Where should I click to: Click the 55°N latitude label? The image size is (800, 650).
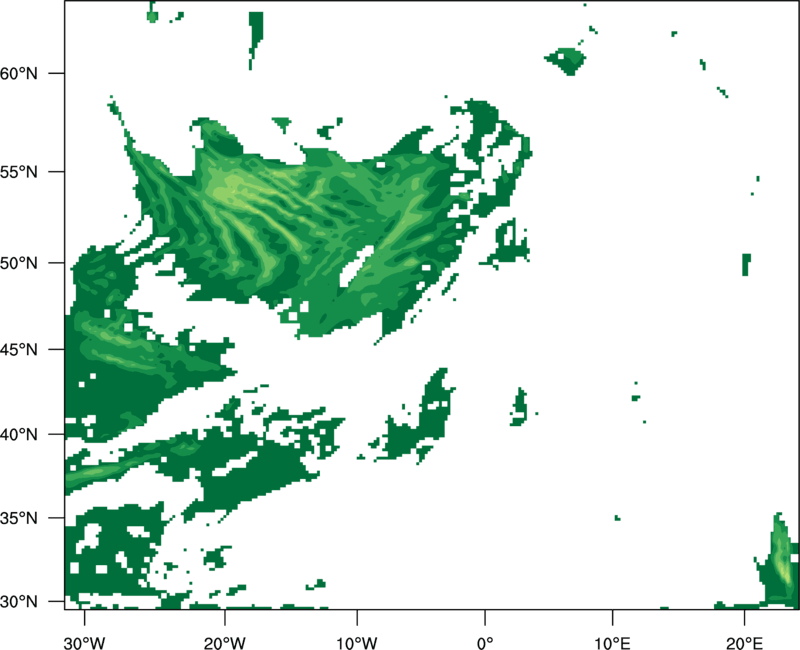click(19, 172)
